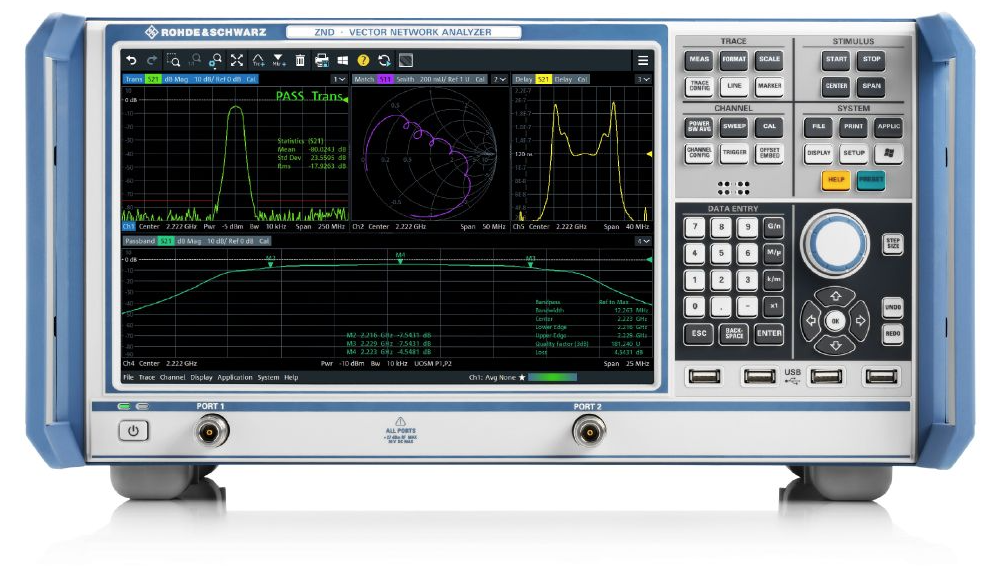Click the restart sweep circular arrows icon

(x=384, y=61)
